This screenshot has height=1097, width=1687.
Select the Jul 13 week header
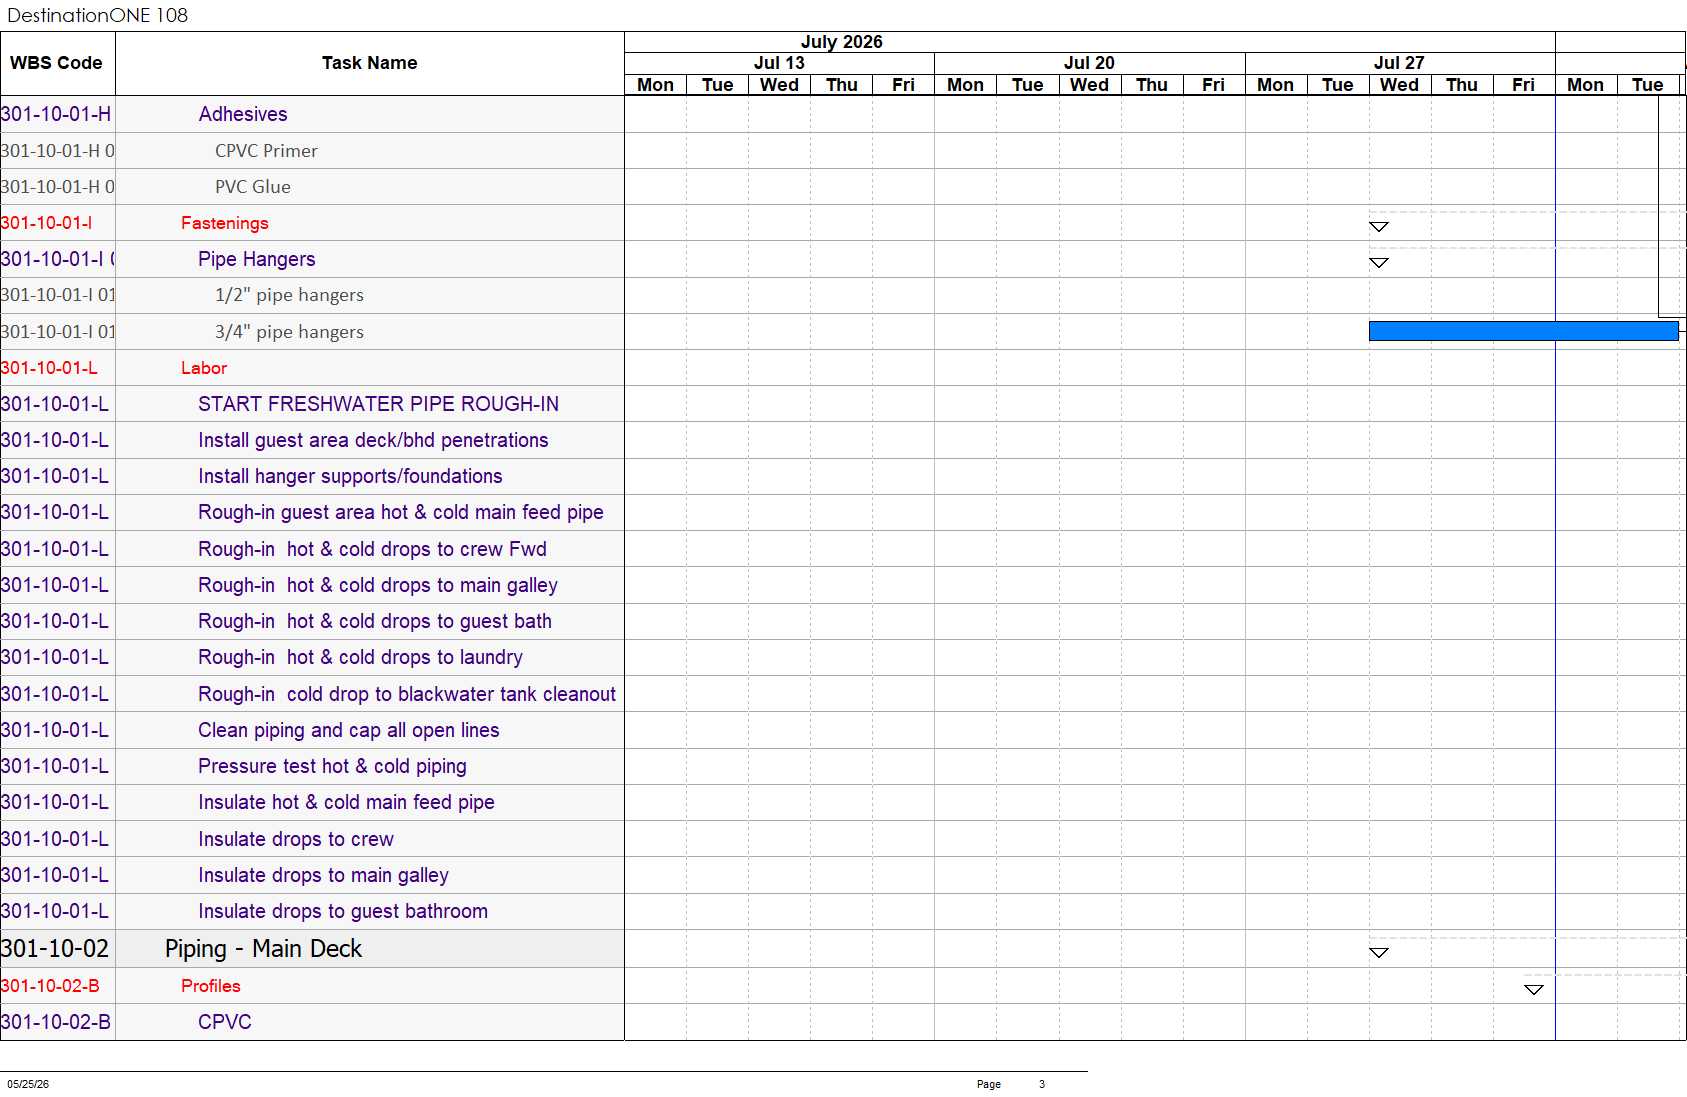779,63
